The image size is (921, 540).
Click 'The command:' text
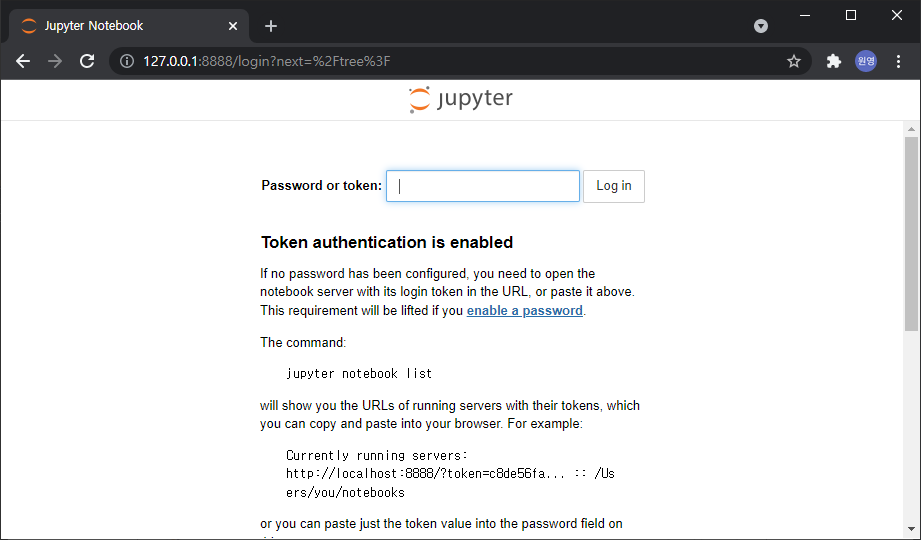pyautogui.click(x=303, y=343)
